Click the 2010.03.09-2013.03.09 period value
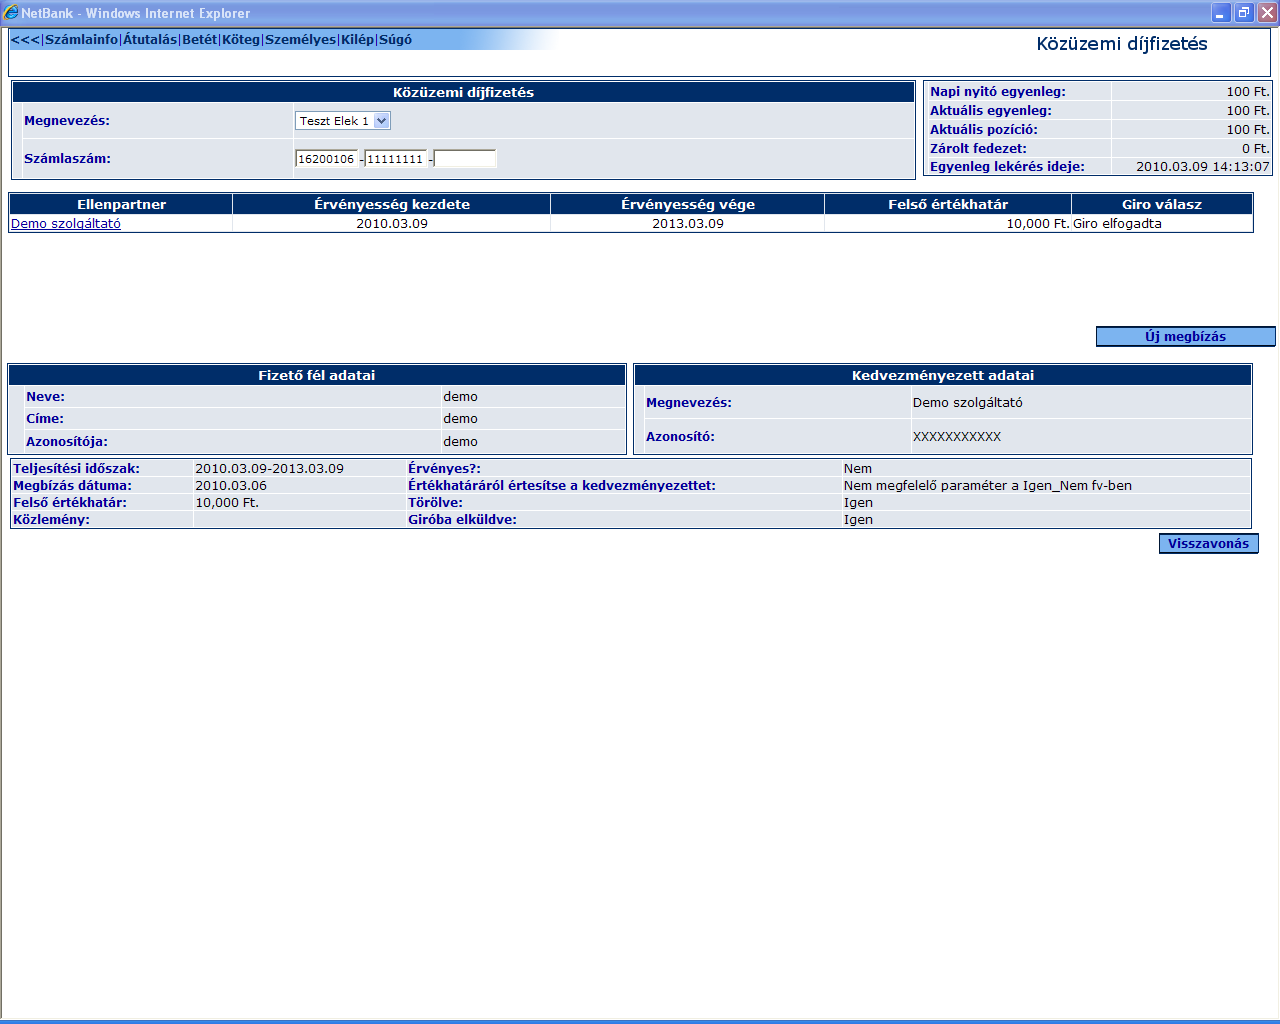The width and height of the screenshot is (1280, 1024). tap(269, 469)
